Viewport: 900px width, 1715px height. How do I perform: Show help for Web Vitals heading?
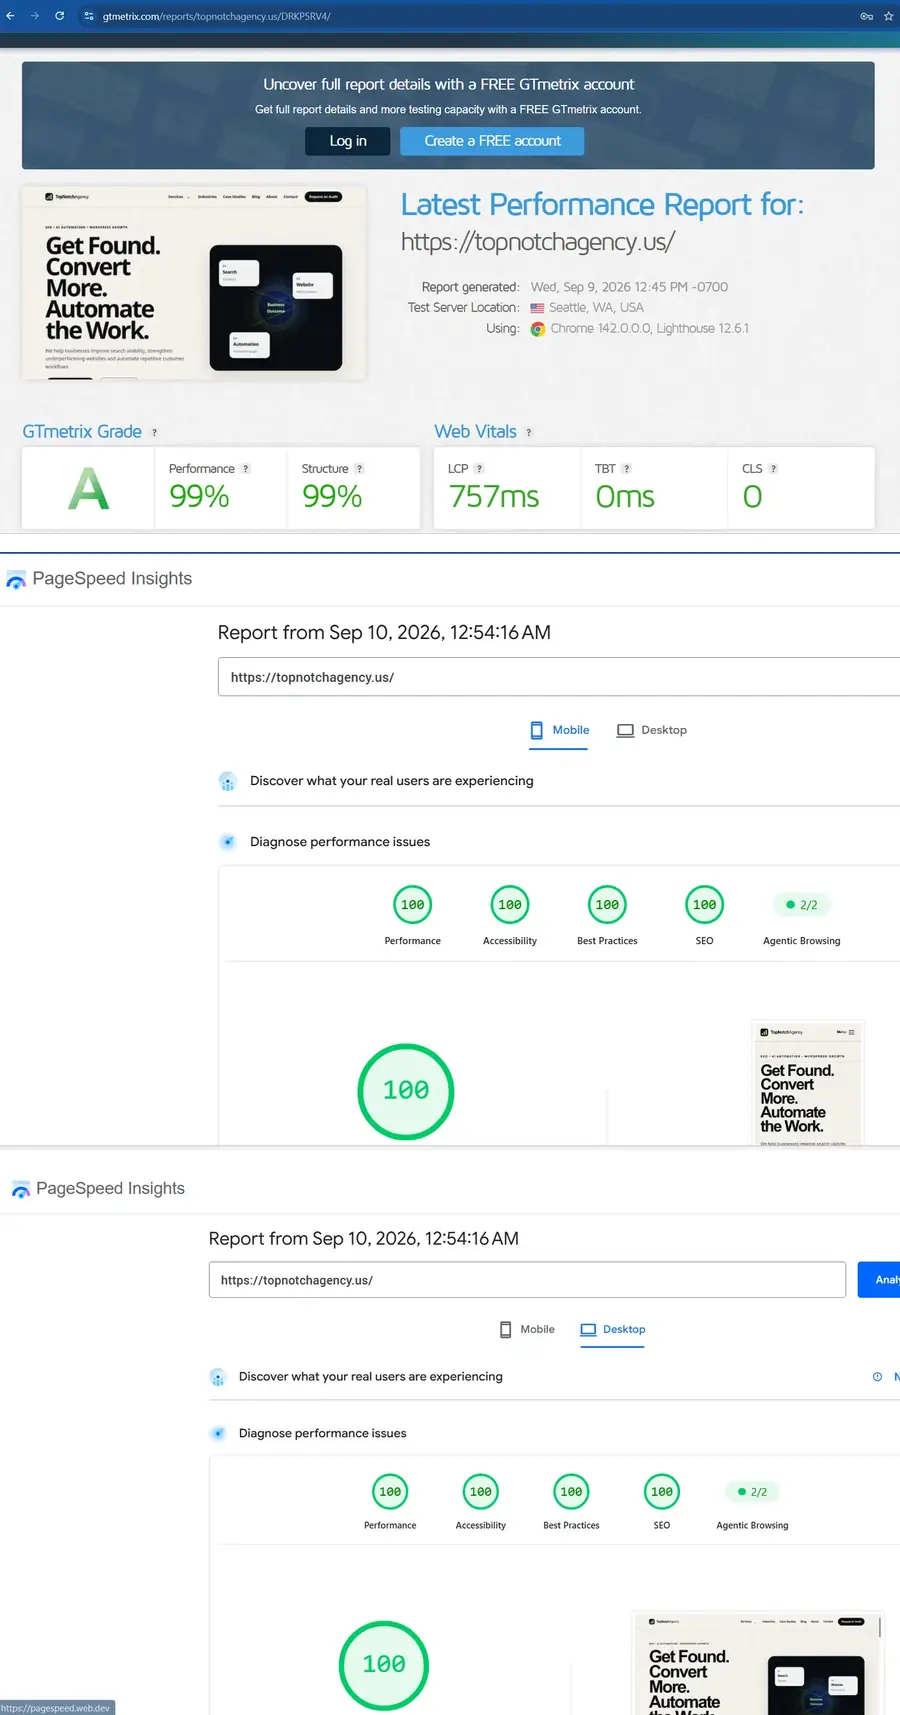pos(529,432)
